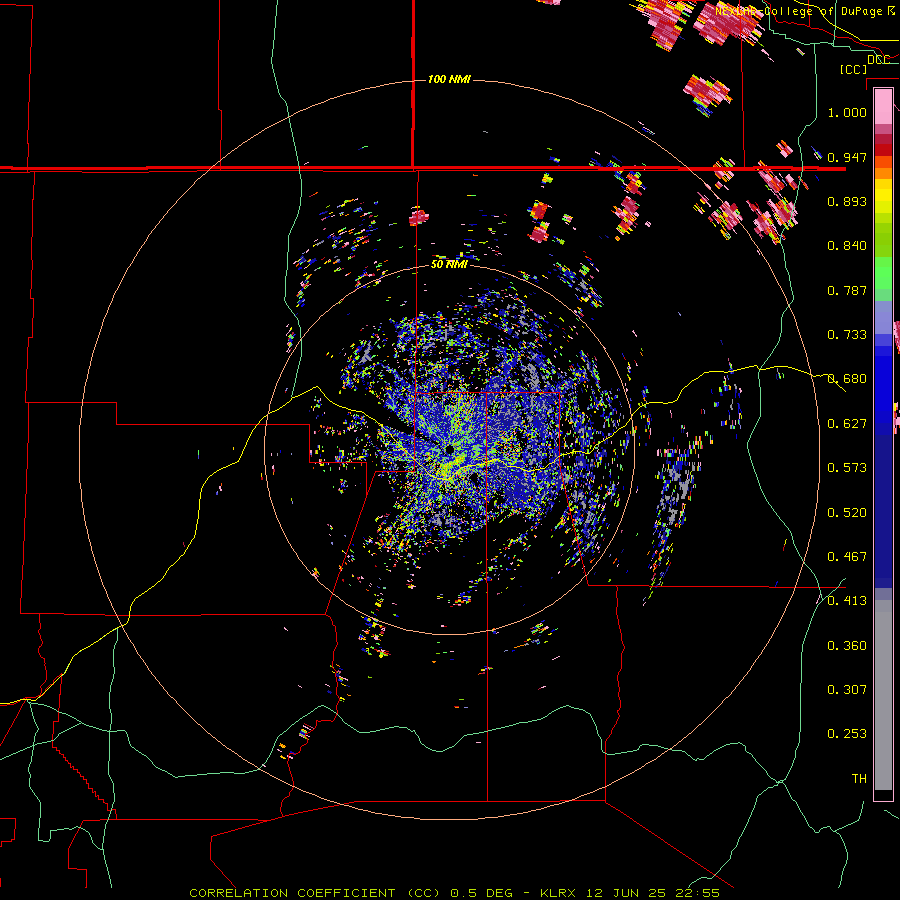Click the 0.947 scale value
The height and width of the screenshot is (900, 900).
847,157
